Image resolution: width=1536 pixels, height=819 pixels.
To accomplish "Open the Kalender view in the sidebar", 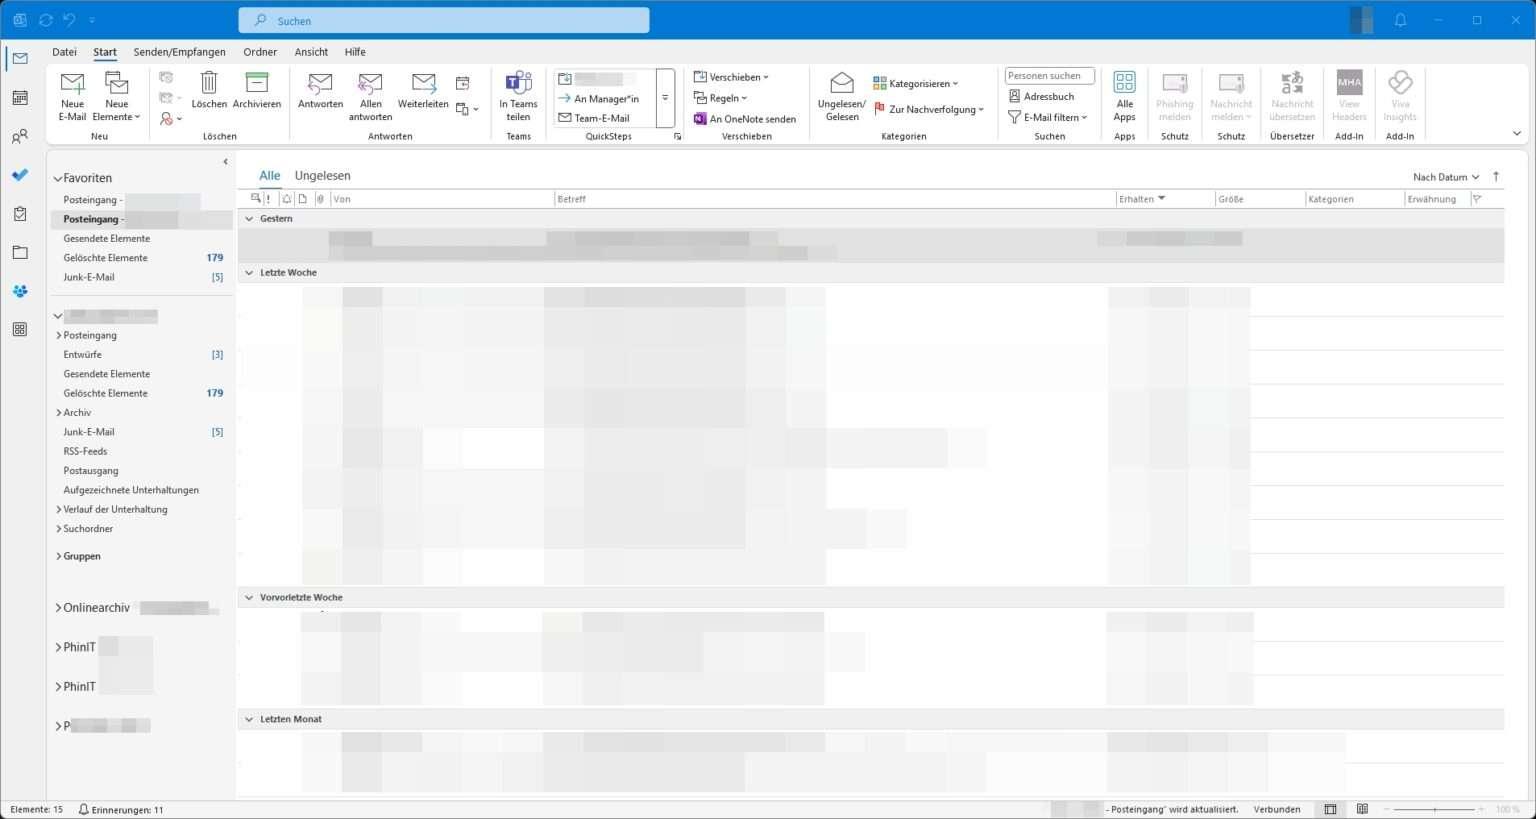I will tap(20, 96).
